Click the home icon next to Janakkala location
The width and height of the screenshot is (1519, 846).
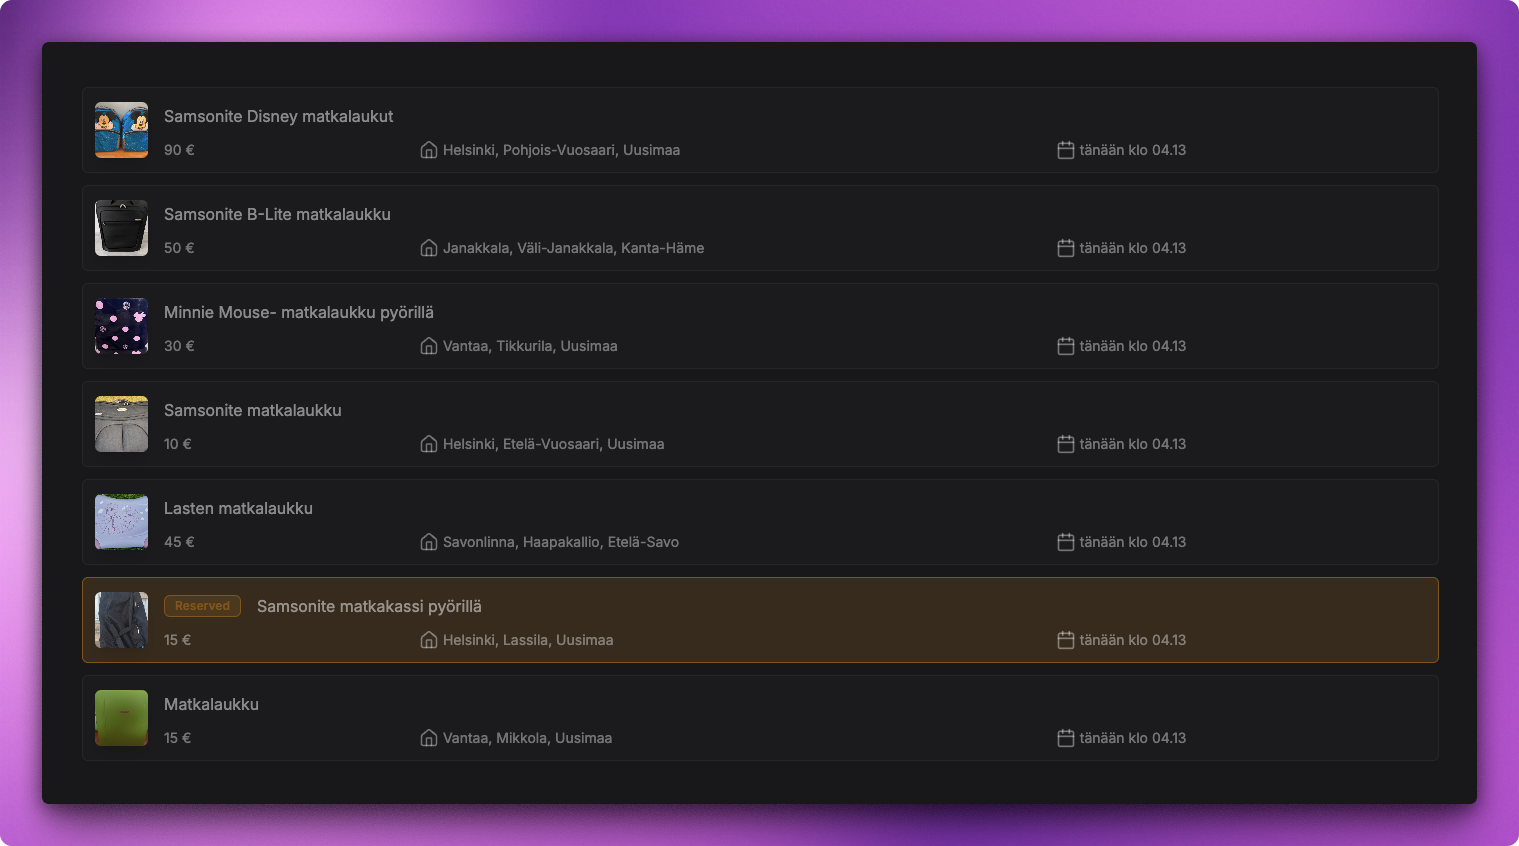click(428, 248)
